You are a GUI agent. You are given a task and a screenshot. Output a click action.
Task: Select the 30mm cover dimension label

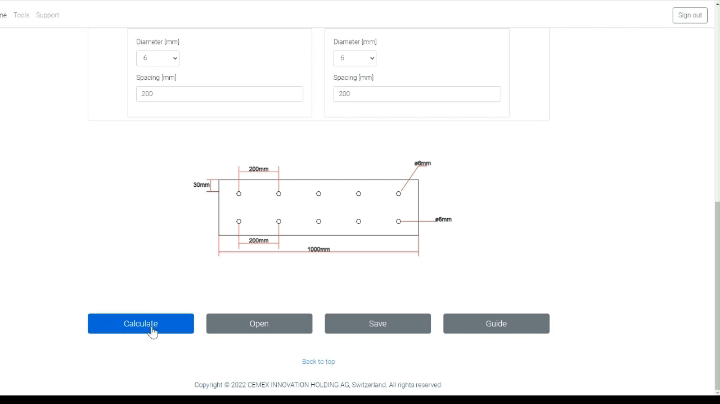[x=201, y=185]
